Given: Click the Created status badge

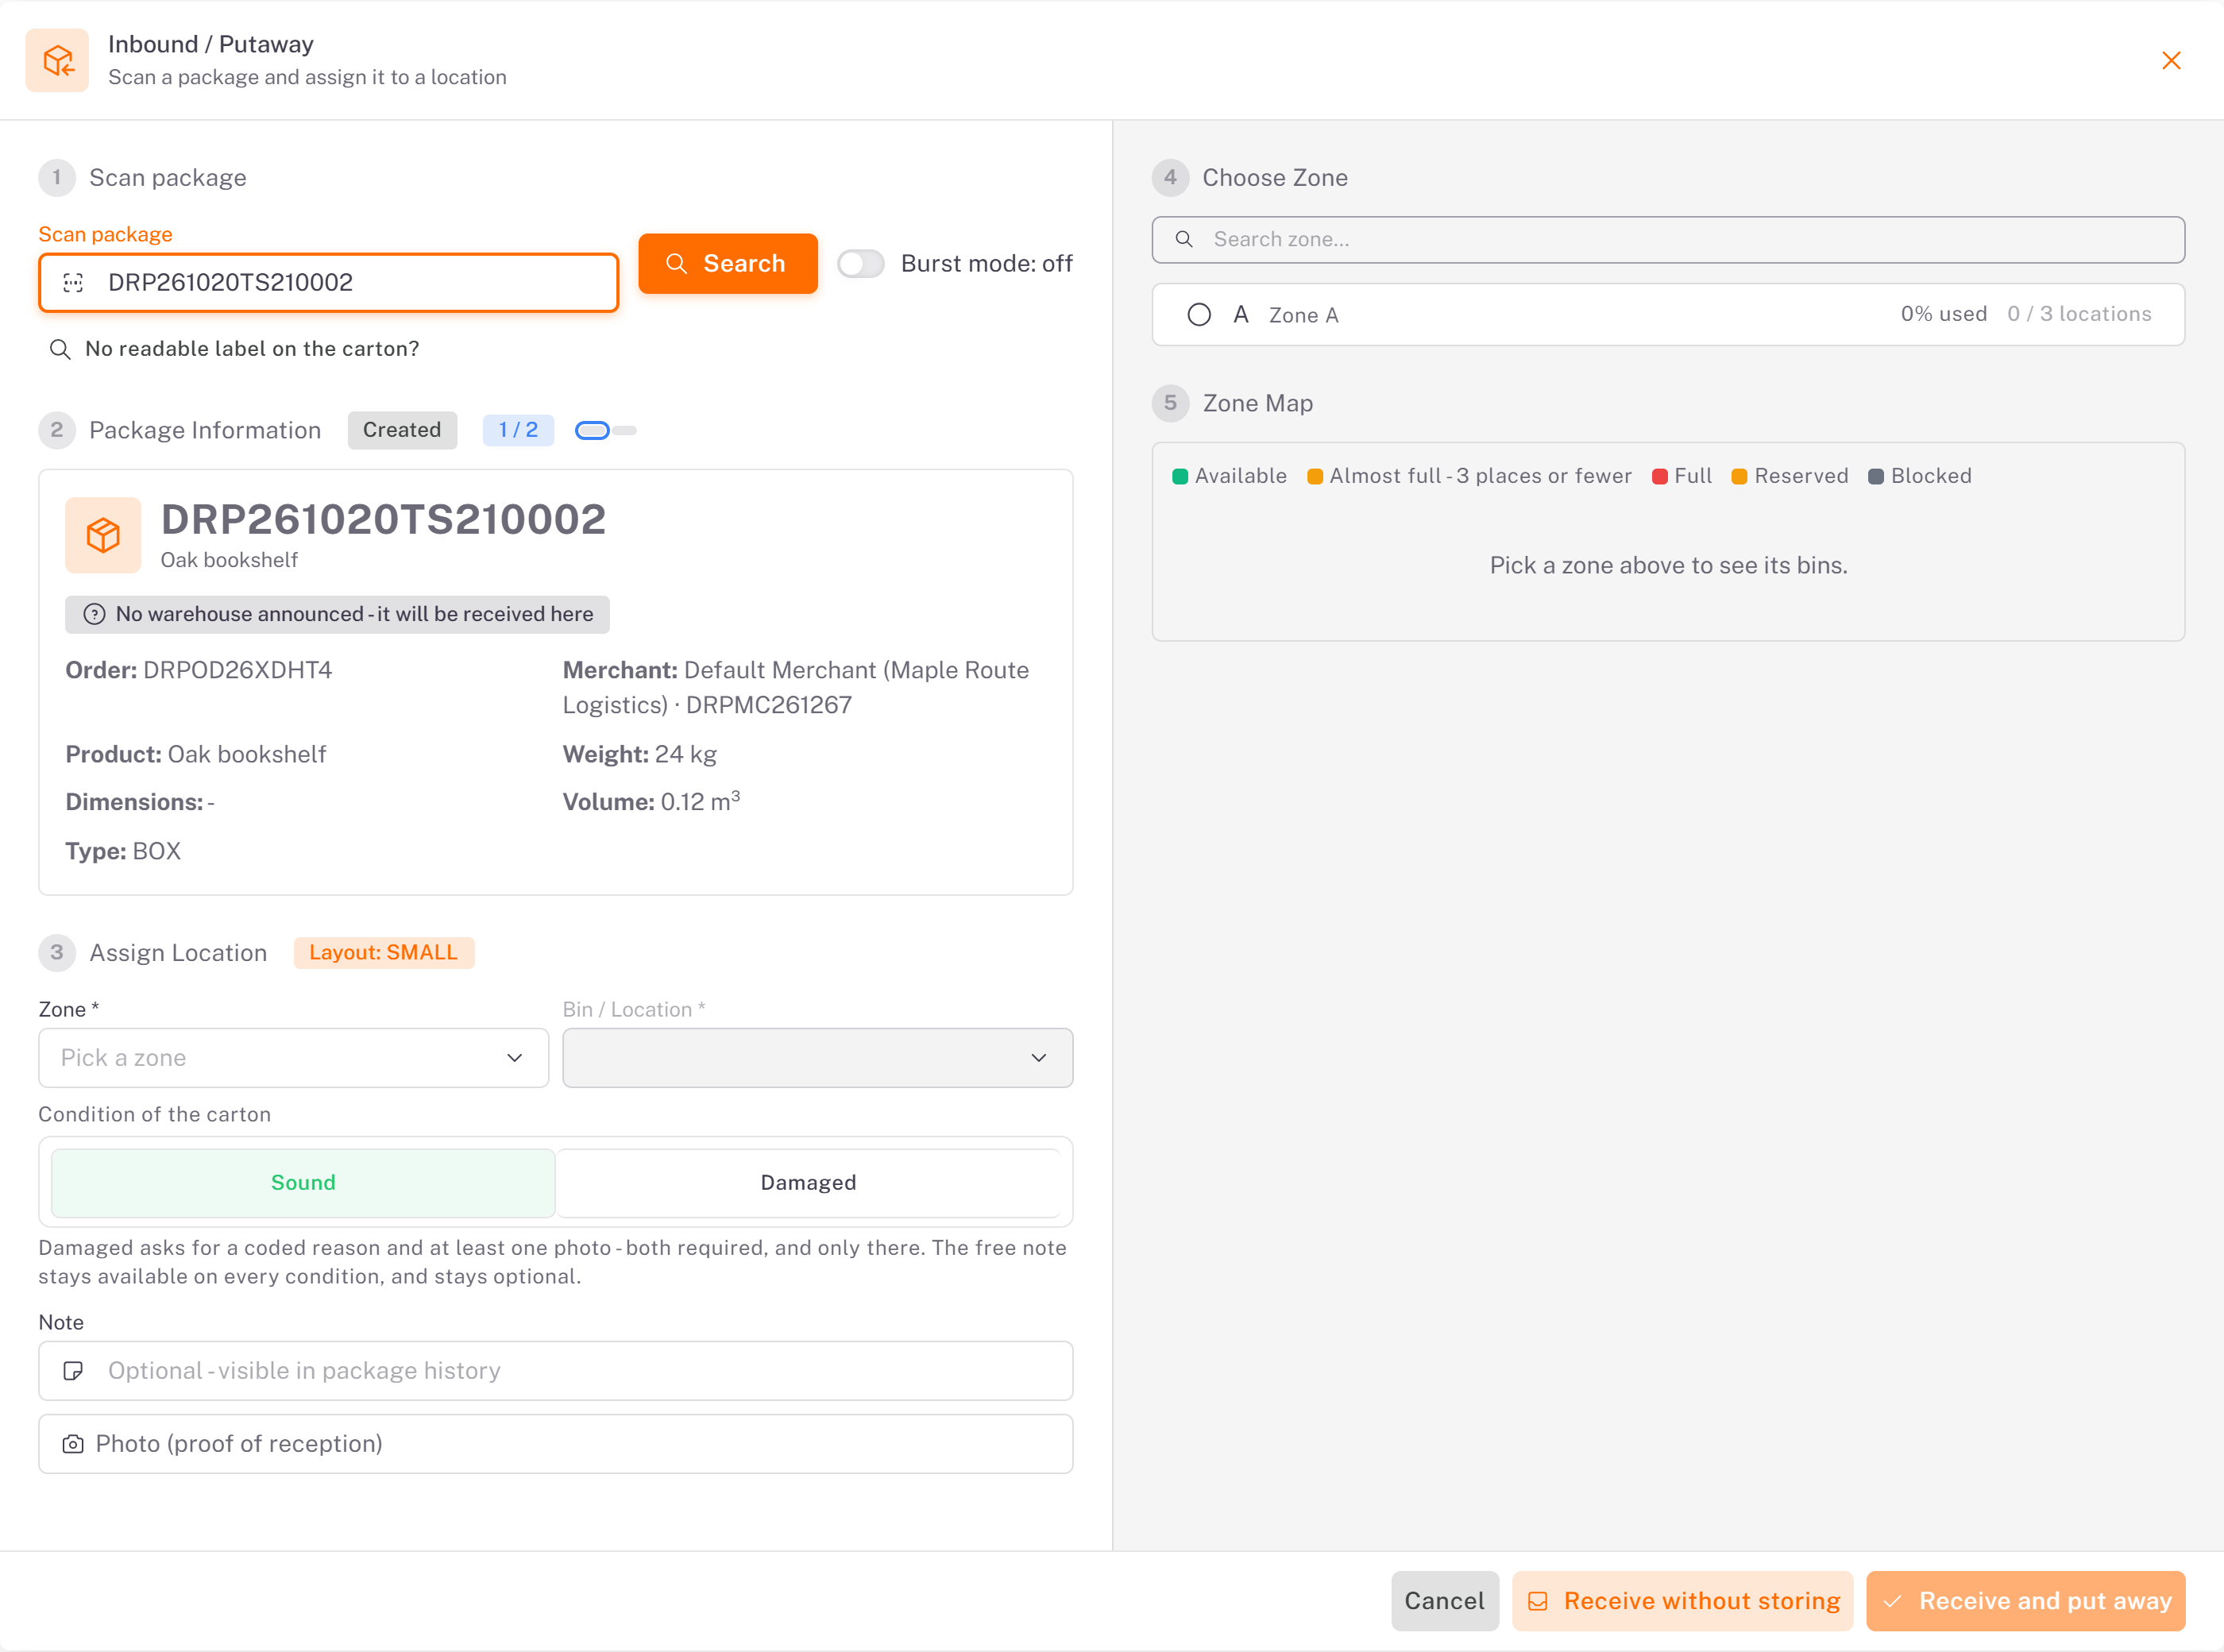Looking at the screenshot, I should (402, 430).
